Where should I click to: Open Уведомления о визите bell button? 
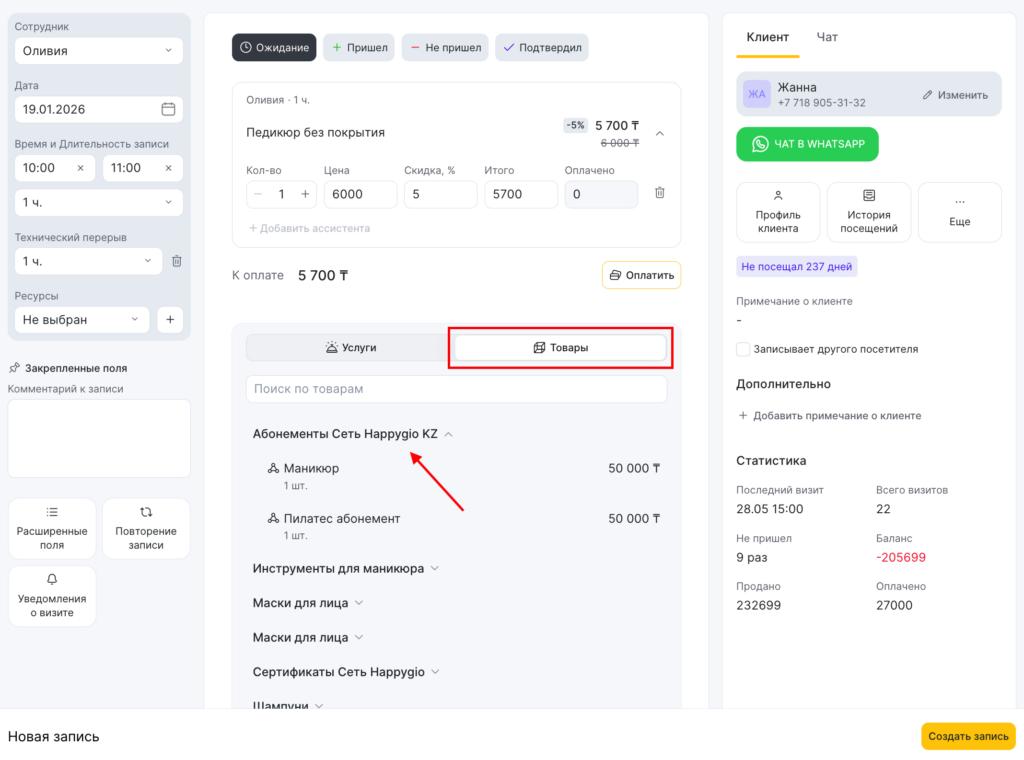[52, 596]
